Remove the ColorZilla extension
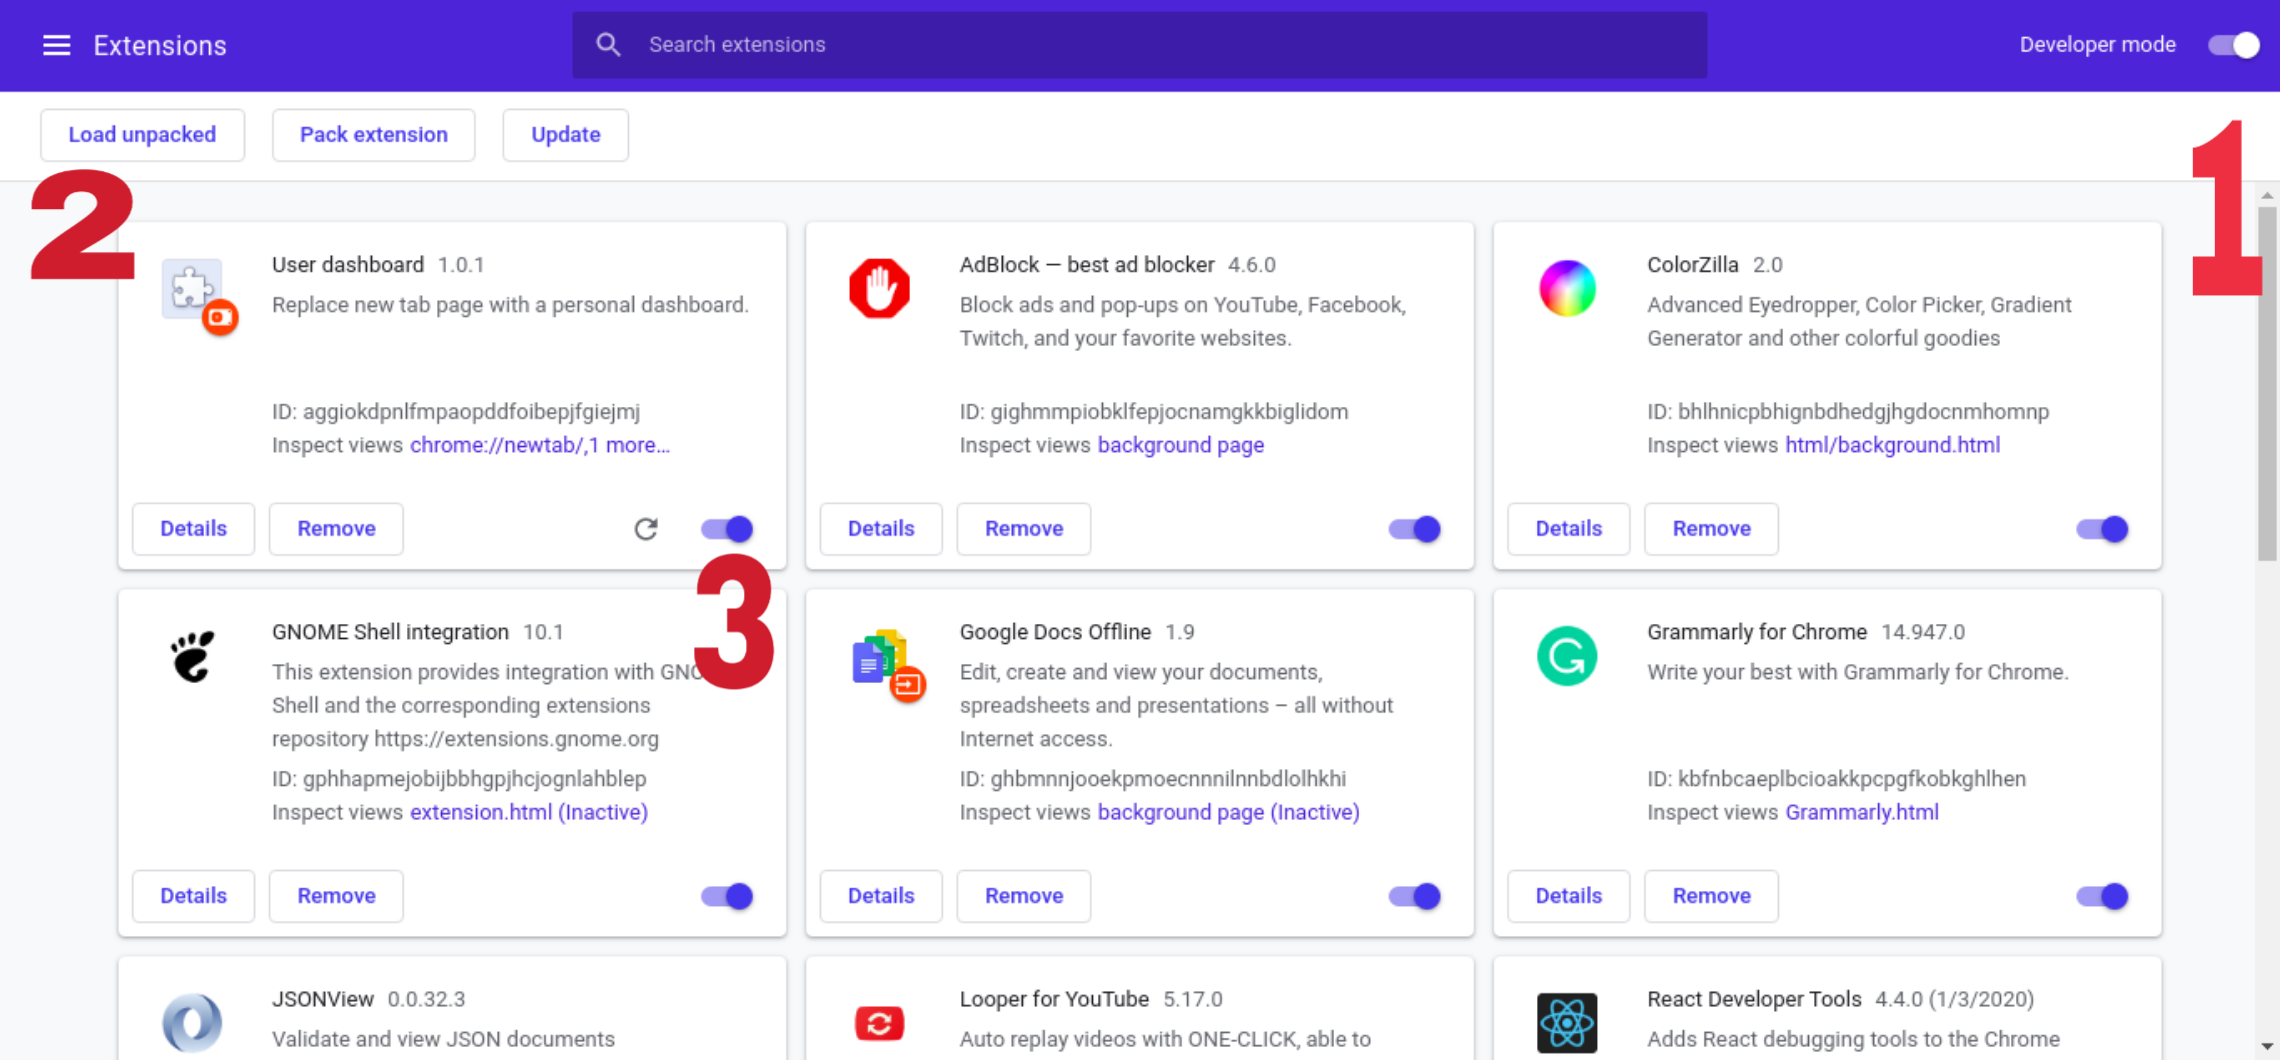This screenshot has height=1060, width=2280. coord(1712,529)
